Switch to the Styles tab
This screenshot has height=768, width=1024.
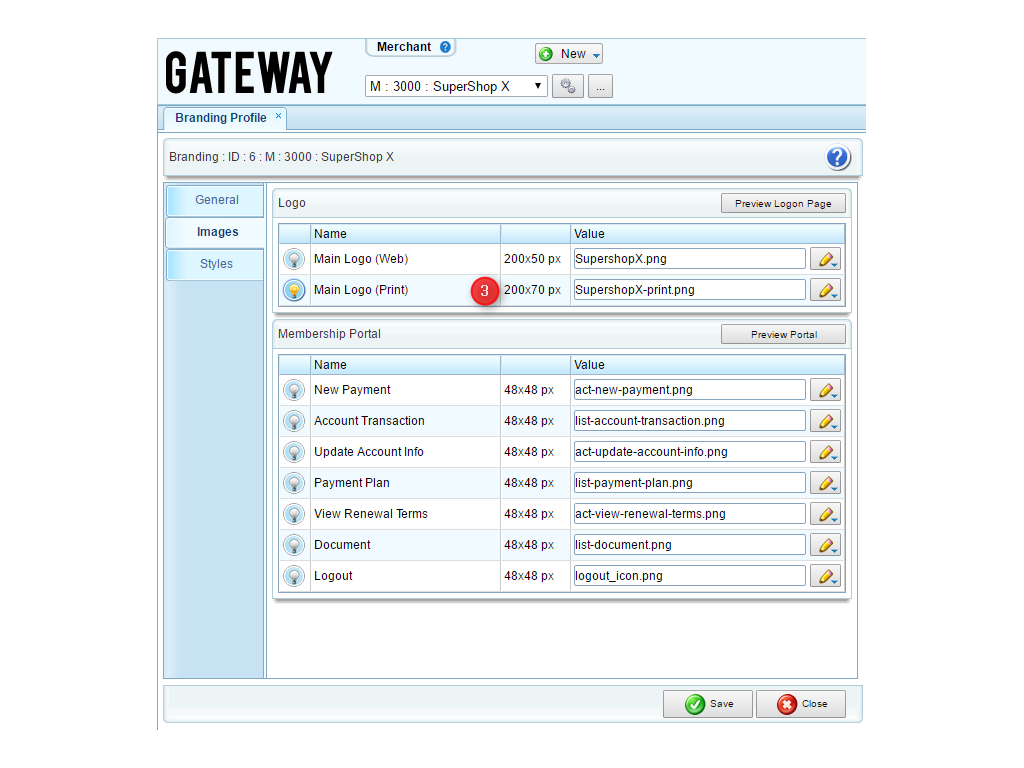pos(216,264)
